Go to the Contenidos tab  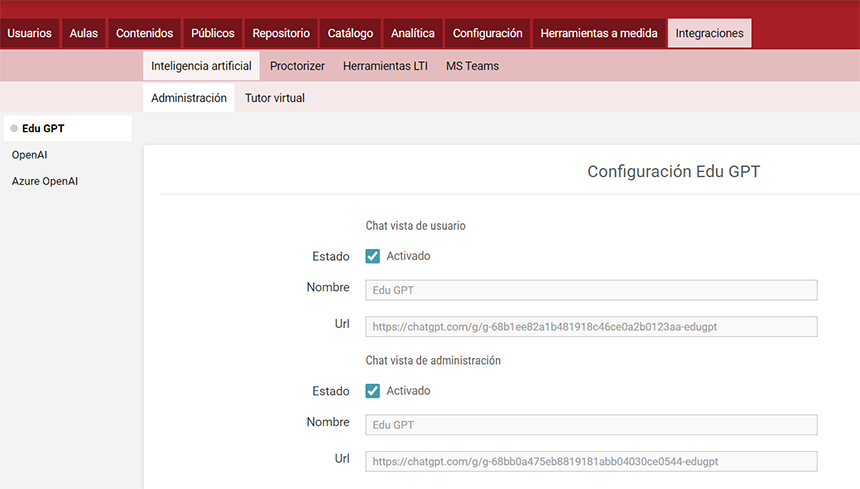pyautogui.click(x=145, y=33)
